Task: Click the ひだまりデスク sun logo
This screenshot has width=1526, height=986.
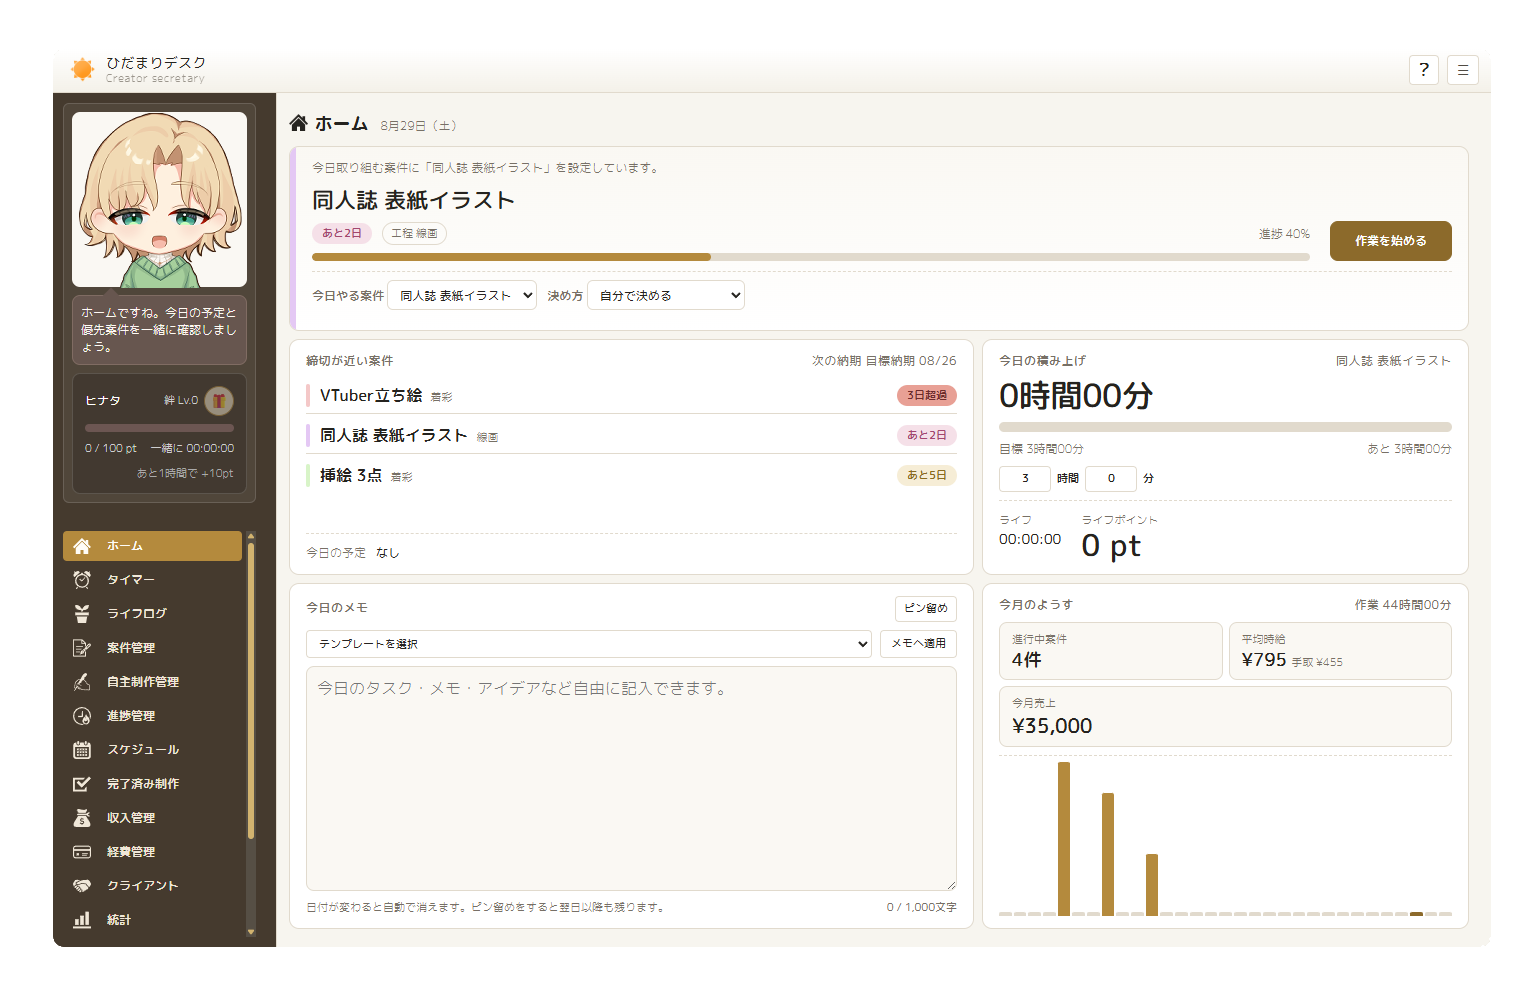Action: click(83, 69)
